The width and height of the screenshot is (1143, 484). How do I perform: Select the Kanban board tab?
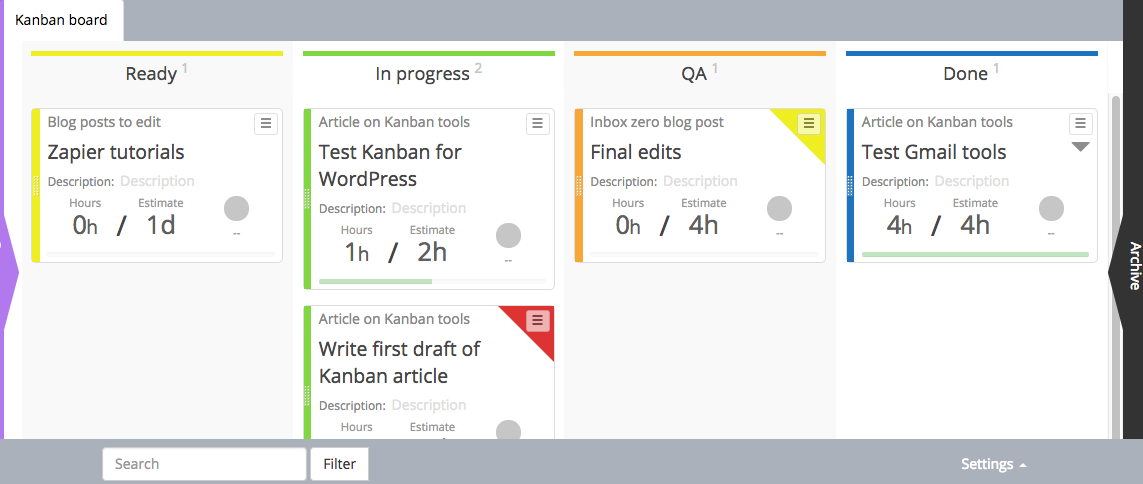click(x=61, y=20)
